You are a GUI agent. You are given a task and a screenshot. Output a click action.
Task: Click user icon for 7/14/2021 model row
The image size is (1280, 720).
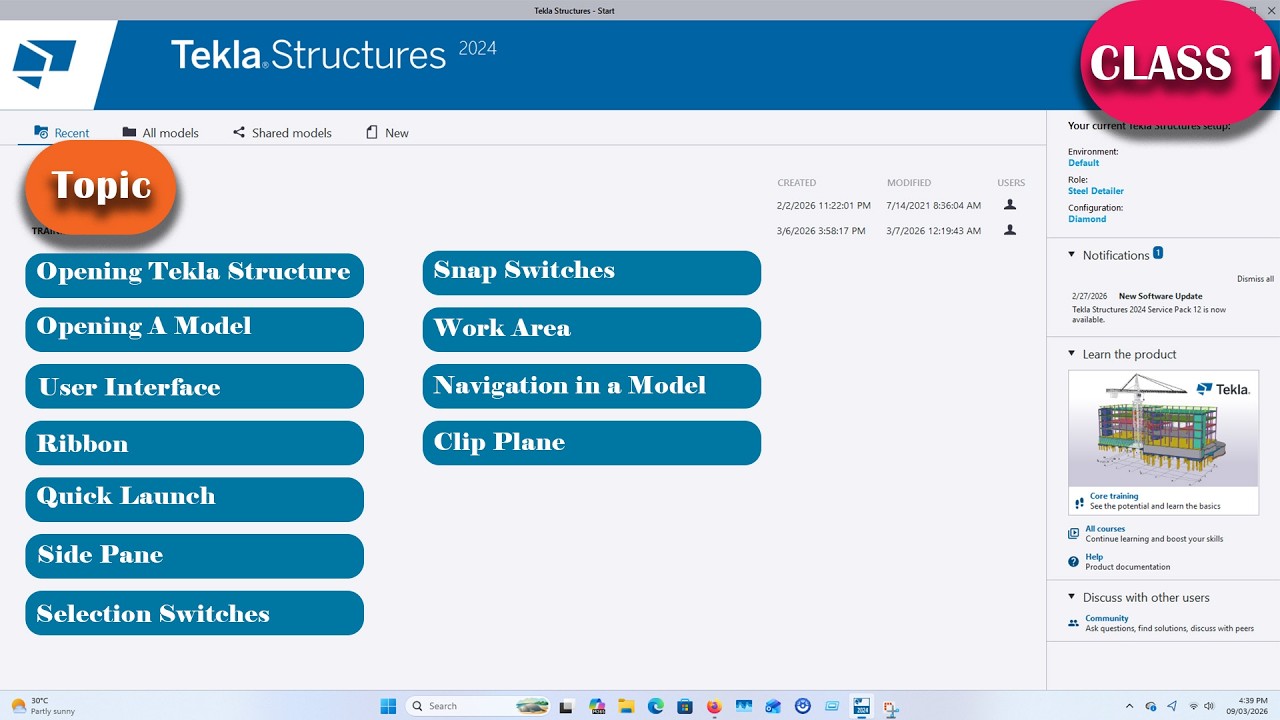pyautogui.click(x=1010, y=204)
